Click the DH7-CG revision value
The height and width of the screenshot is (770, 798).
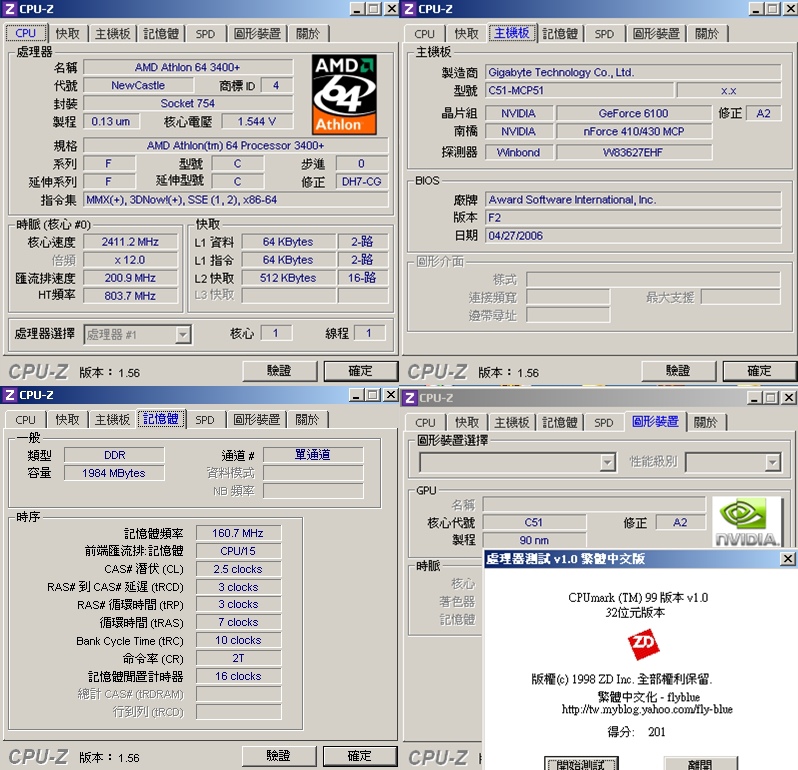(361, 181)
